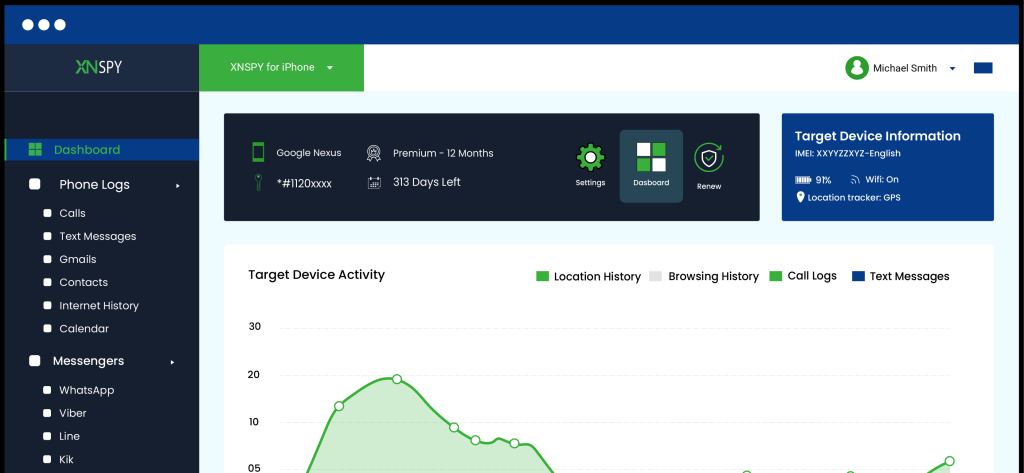The image size is (1024, 473).
Task: Tick the Internet History checkbox
Action: point(47,306)
